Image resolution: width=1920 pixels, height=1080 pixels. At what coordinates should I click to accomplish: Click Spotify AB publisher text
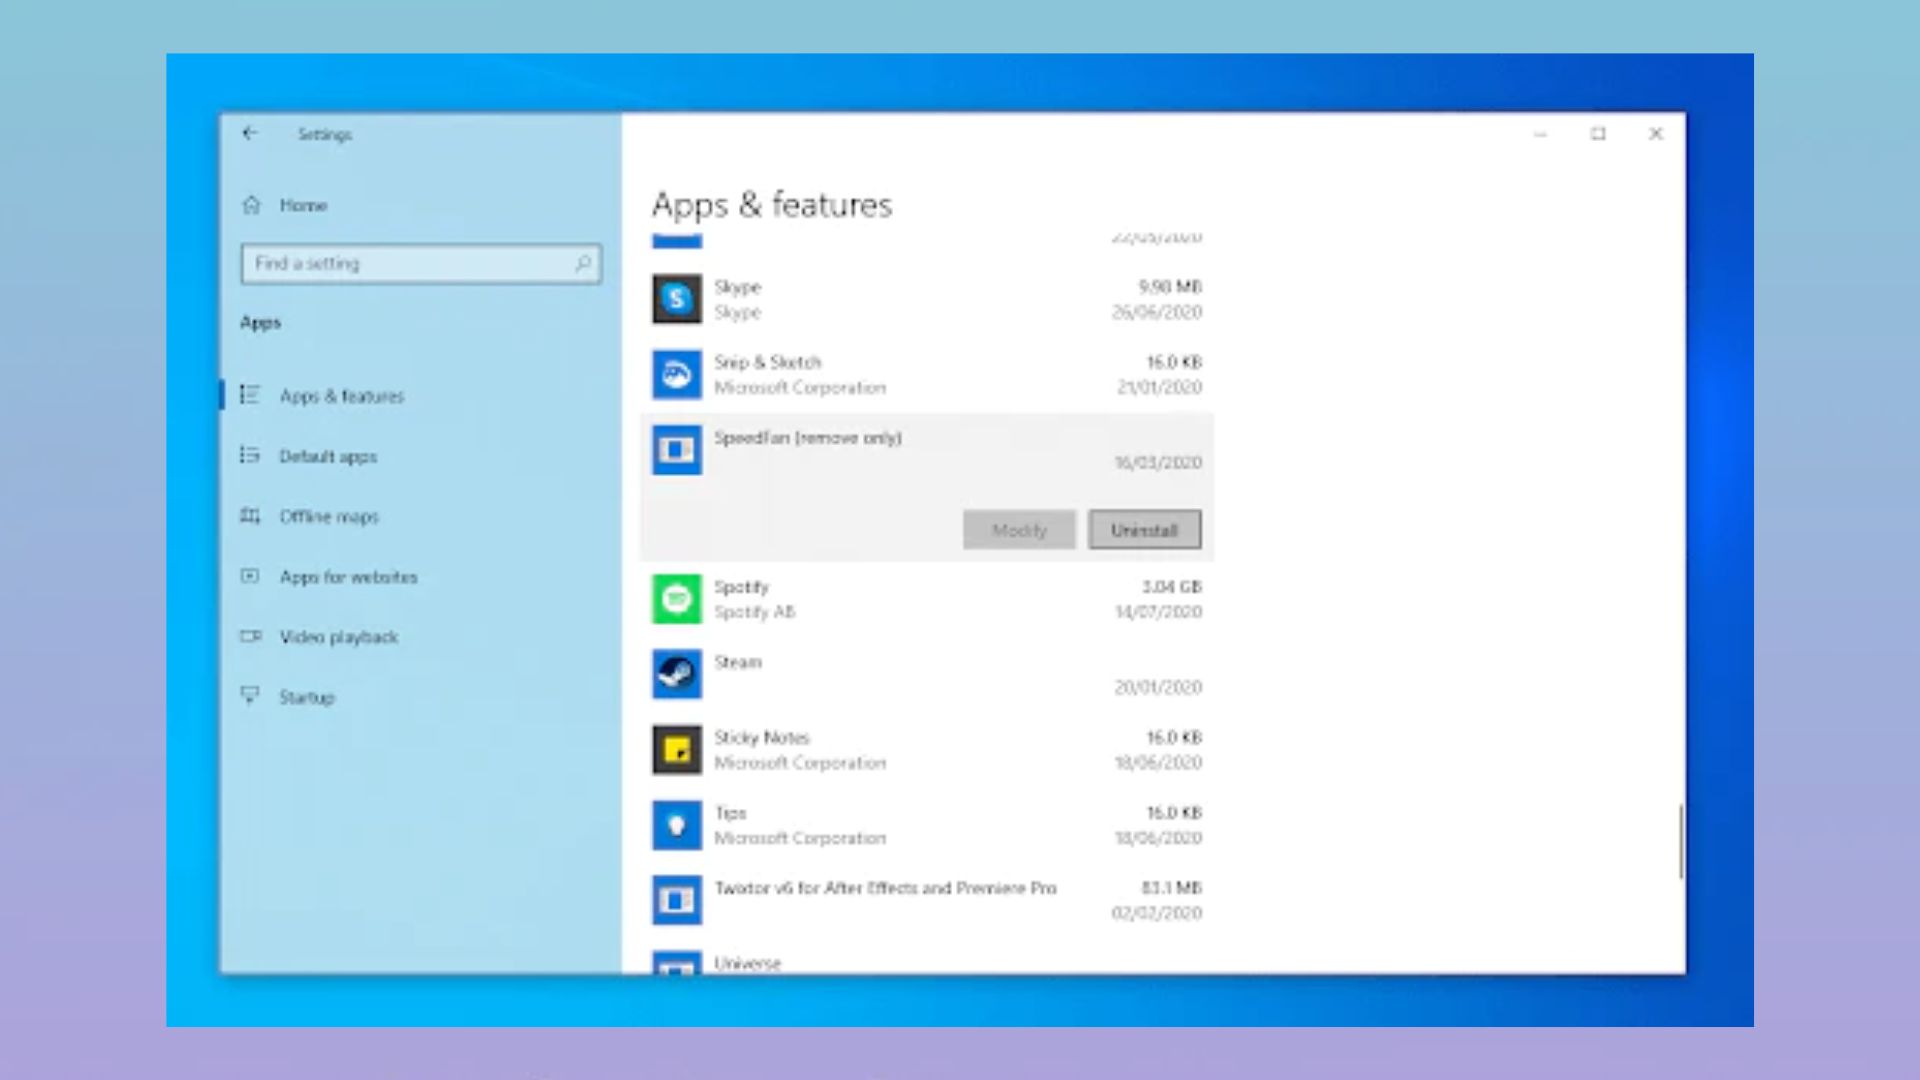pyautogui.click(x=754, y=612)
